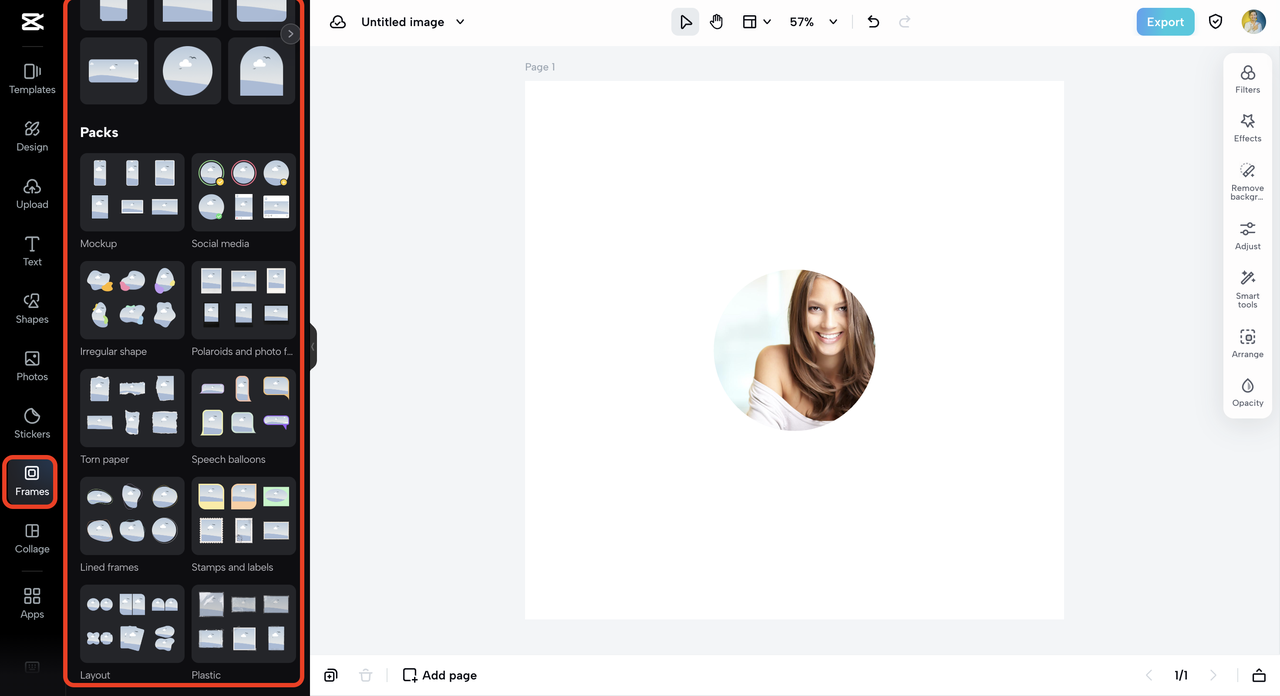The height and width of the screenshot is (696, 1280).
Task: Open the layers panel icon at bottom right
Action: coord(1259,675)
